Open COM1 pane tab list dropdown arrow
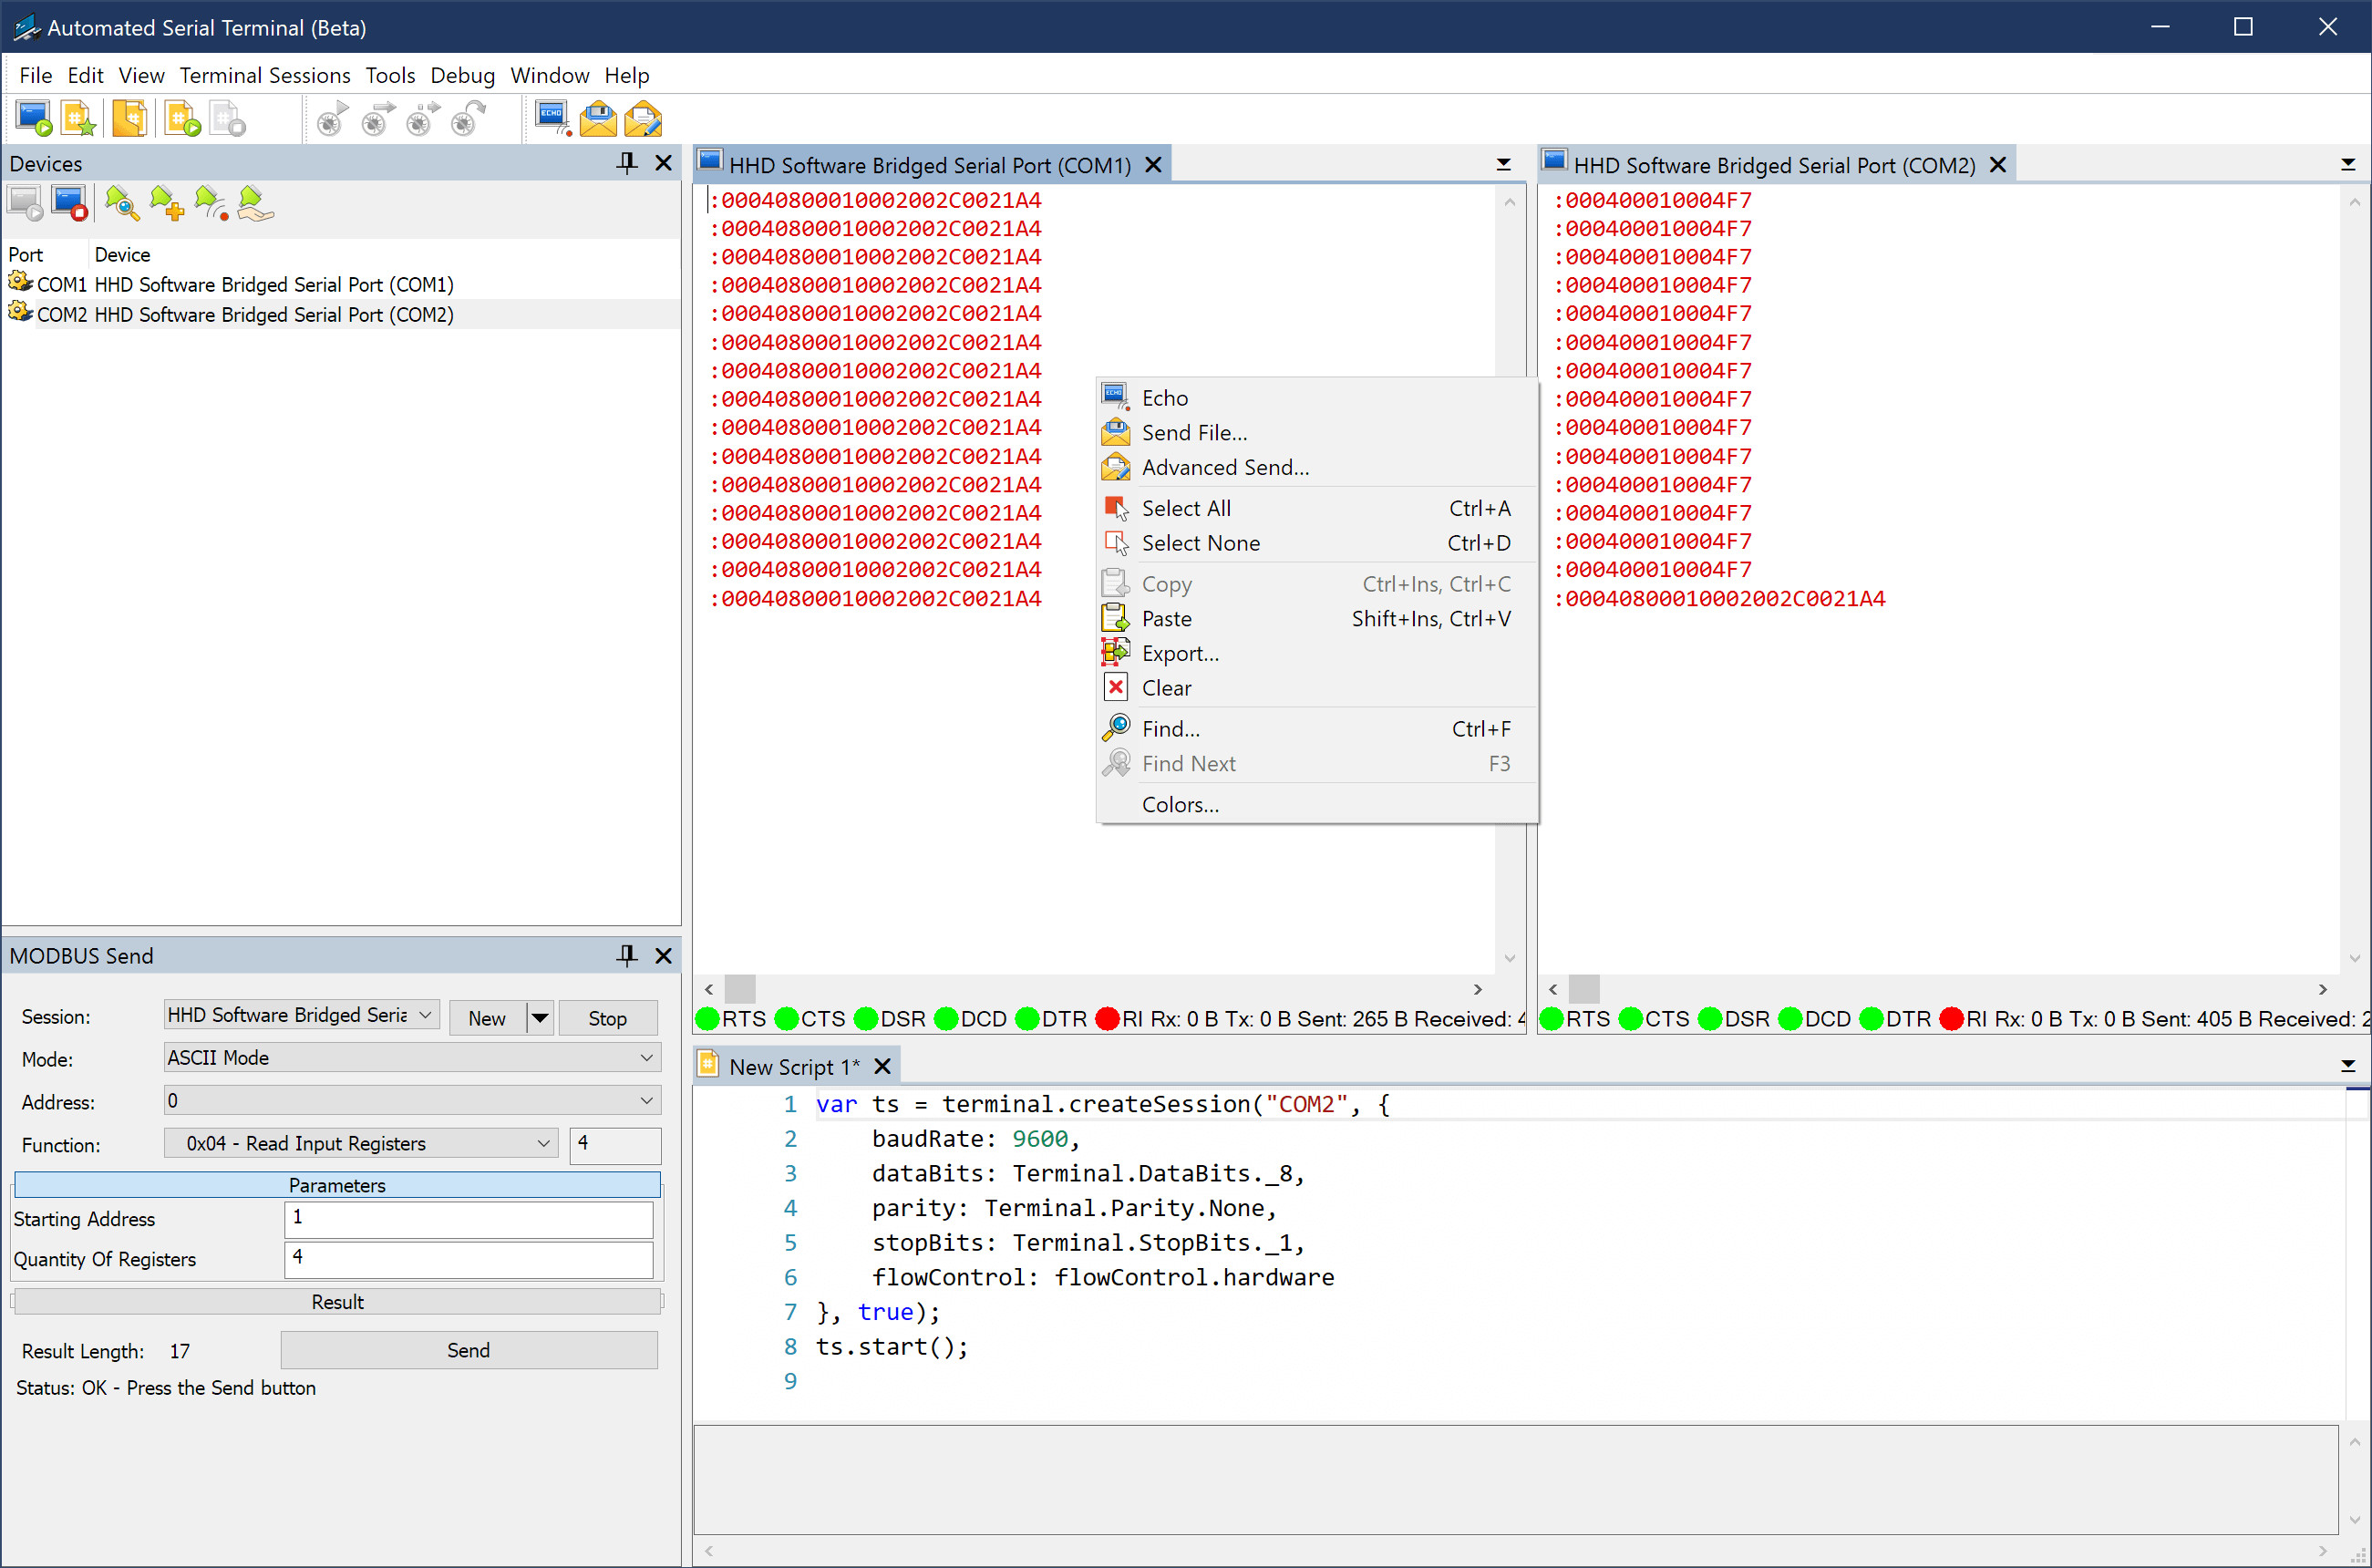The height and width of the screenshot is (1568, 2372). coord(1503,165)
